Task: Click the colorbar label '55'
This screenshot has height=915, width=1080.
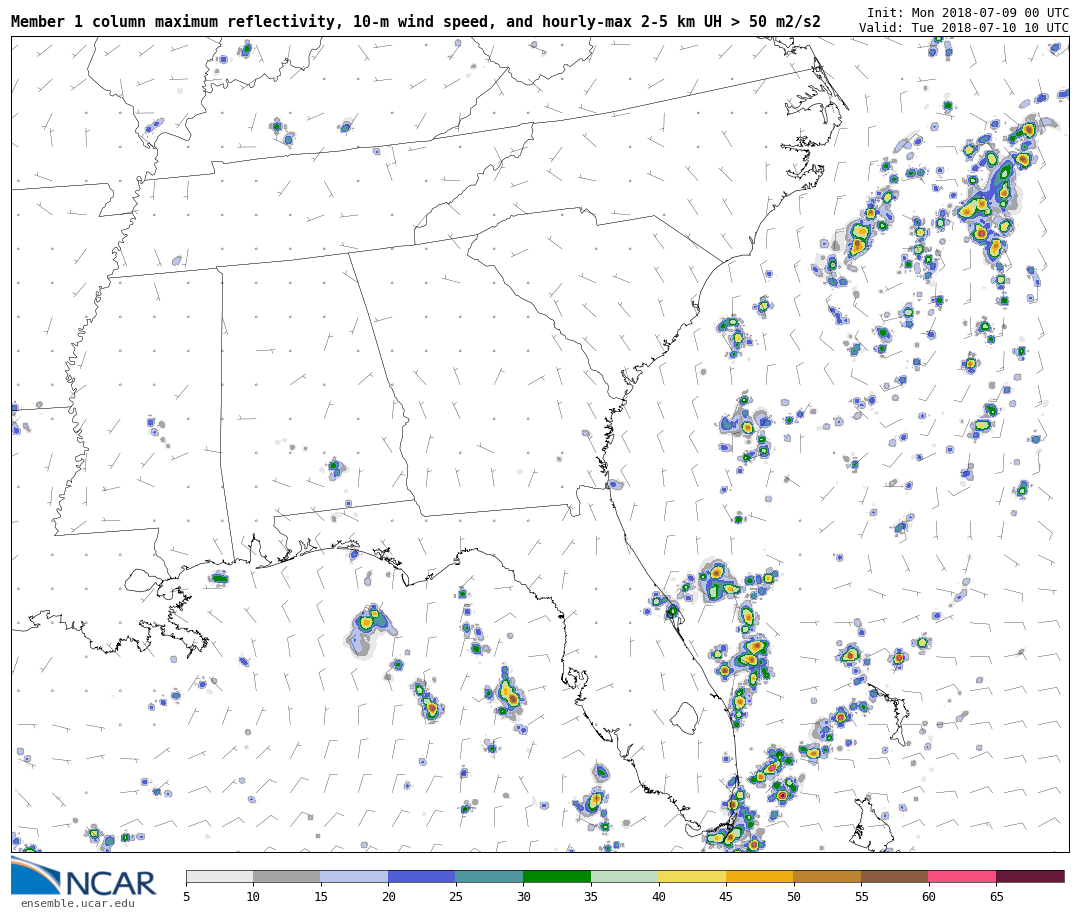Action: pyautogui.click(x=861, y=896)
